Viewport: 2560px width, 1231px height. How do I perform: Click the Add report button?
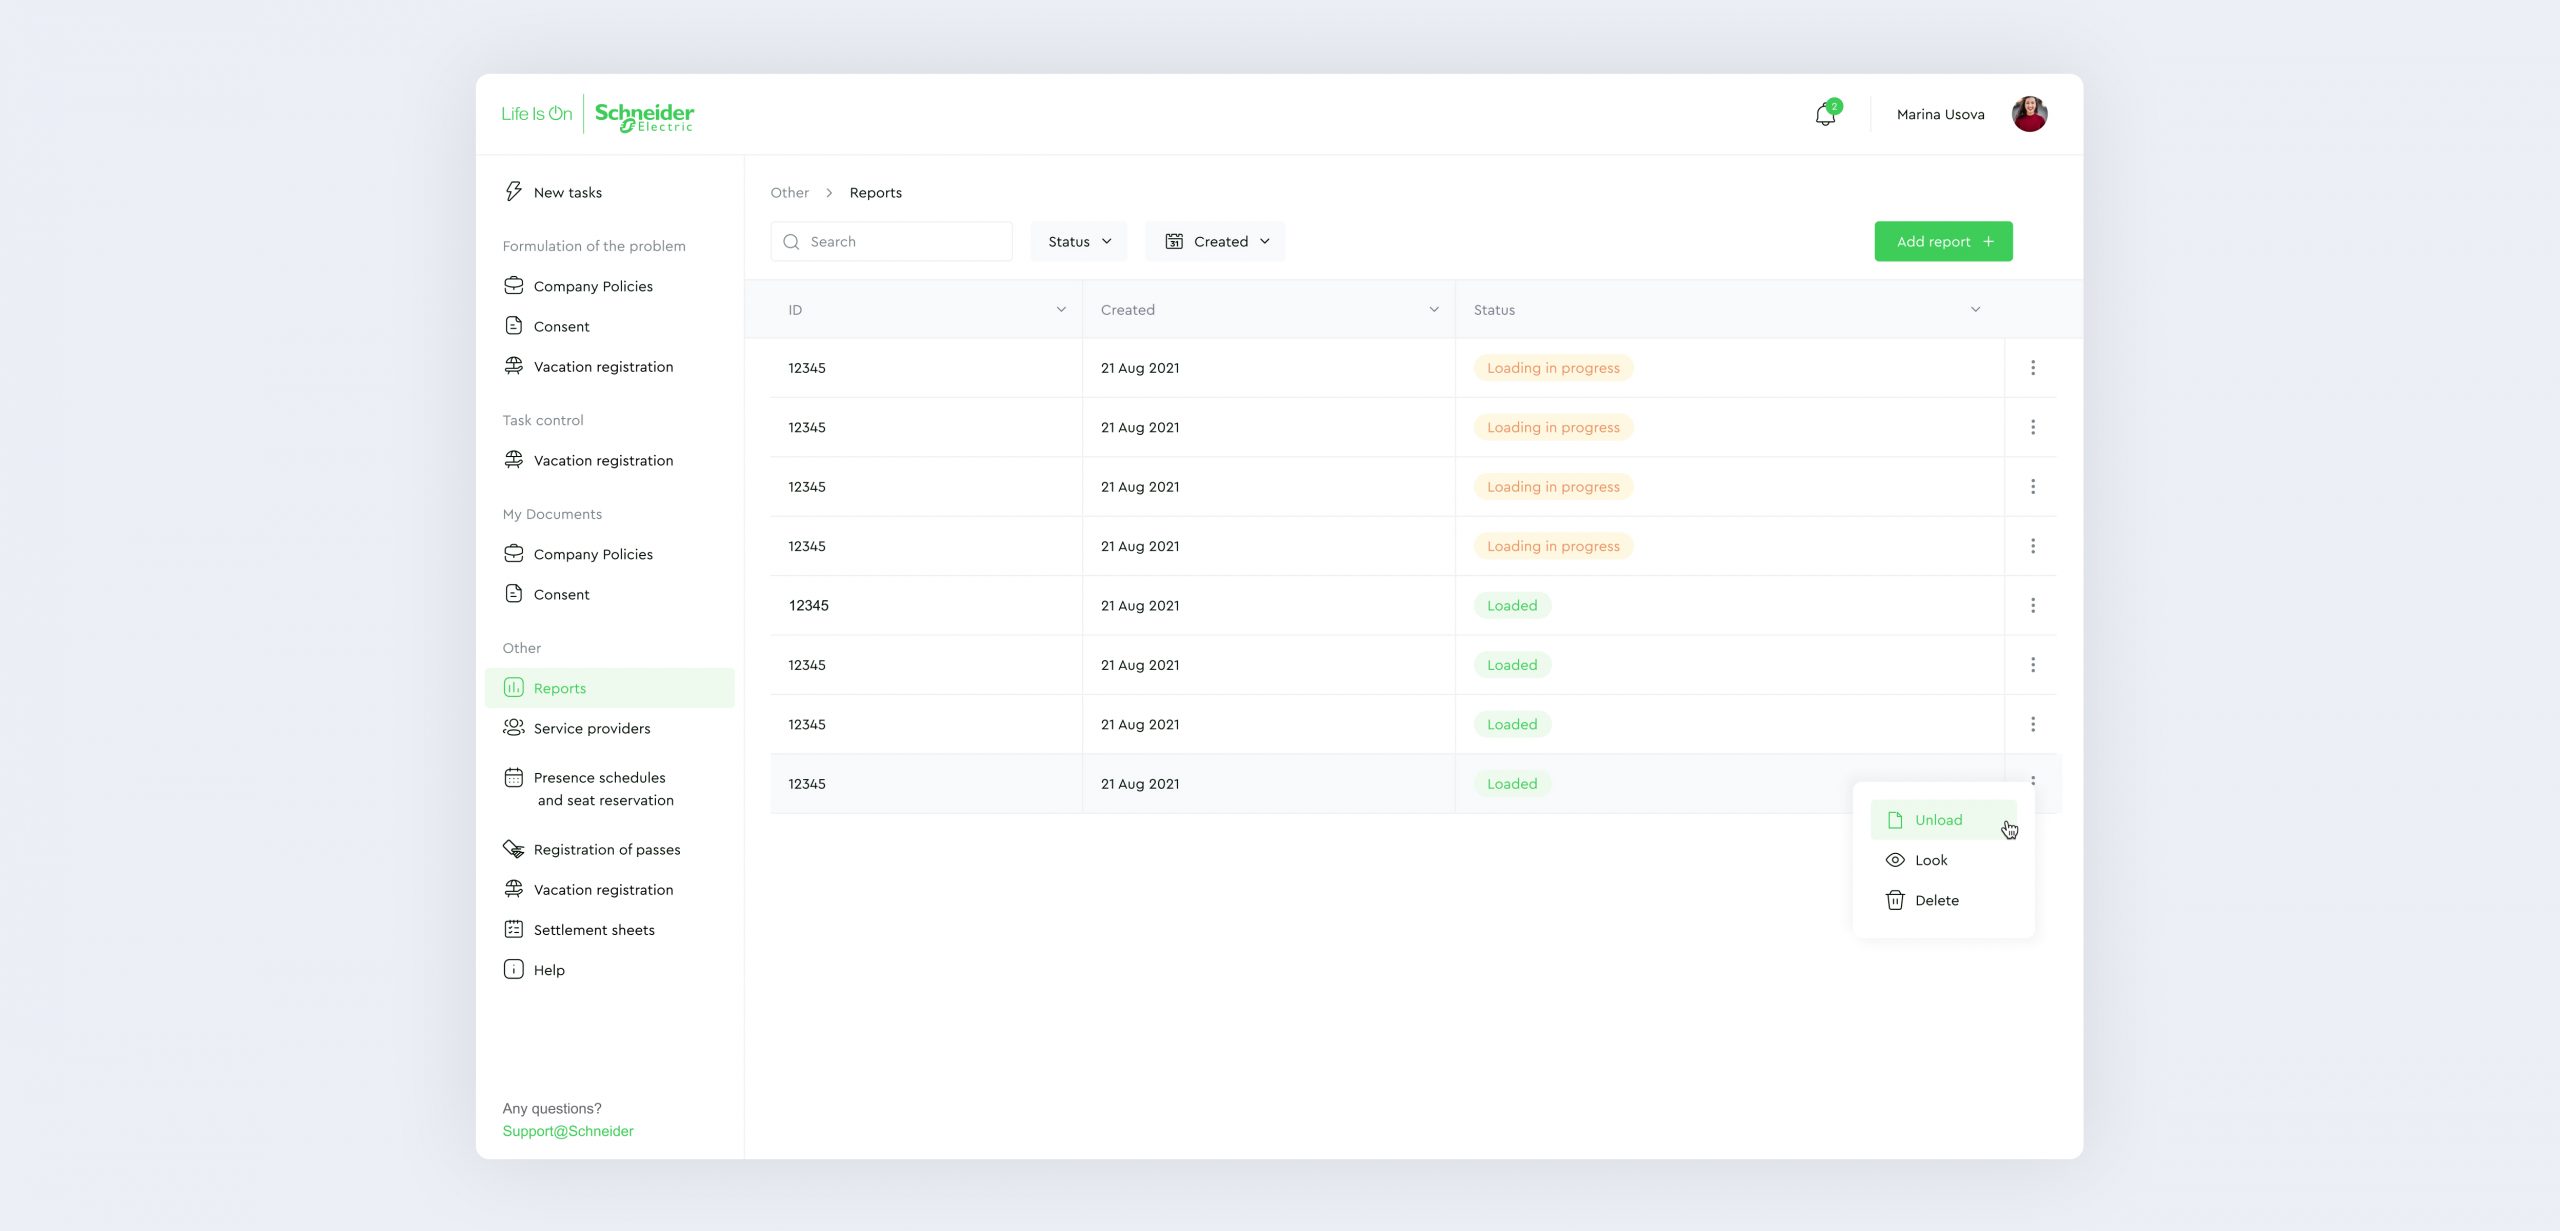pyautogui.click(x=1943, y=242)
